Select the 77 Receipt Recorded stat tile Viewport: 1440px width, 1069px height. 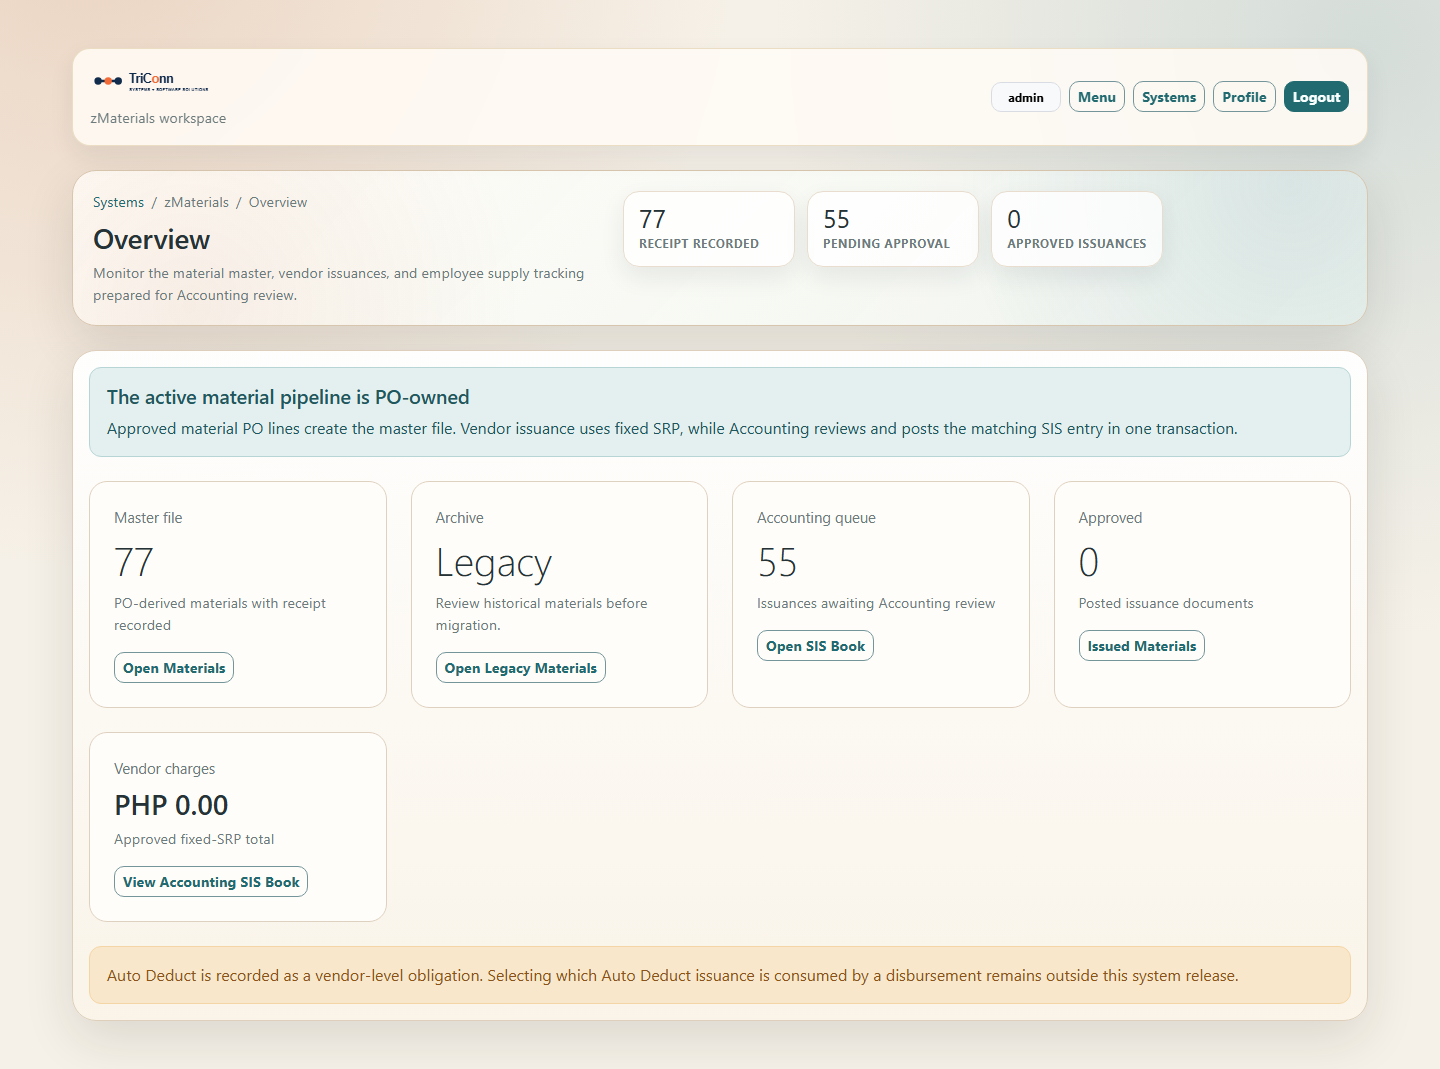pyautogui.click(x=709, y=229)
